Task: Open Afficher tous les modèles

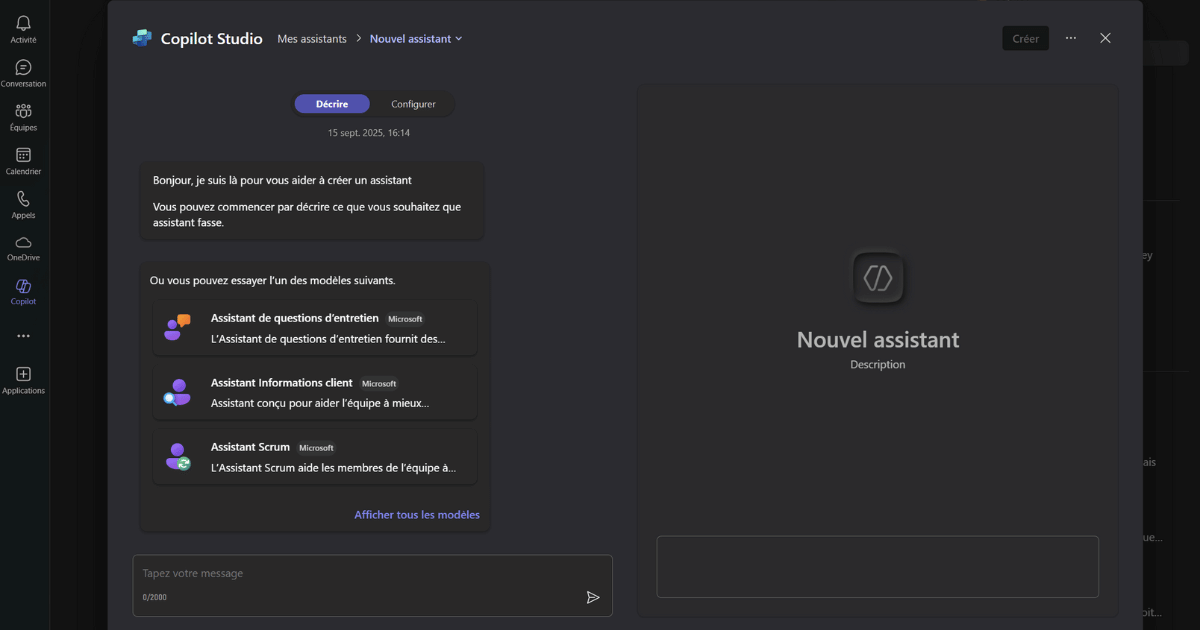Action: click(x=417, y=514)
